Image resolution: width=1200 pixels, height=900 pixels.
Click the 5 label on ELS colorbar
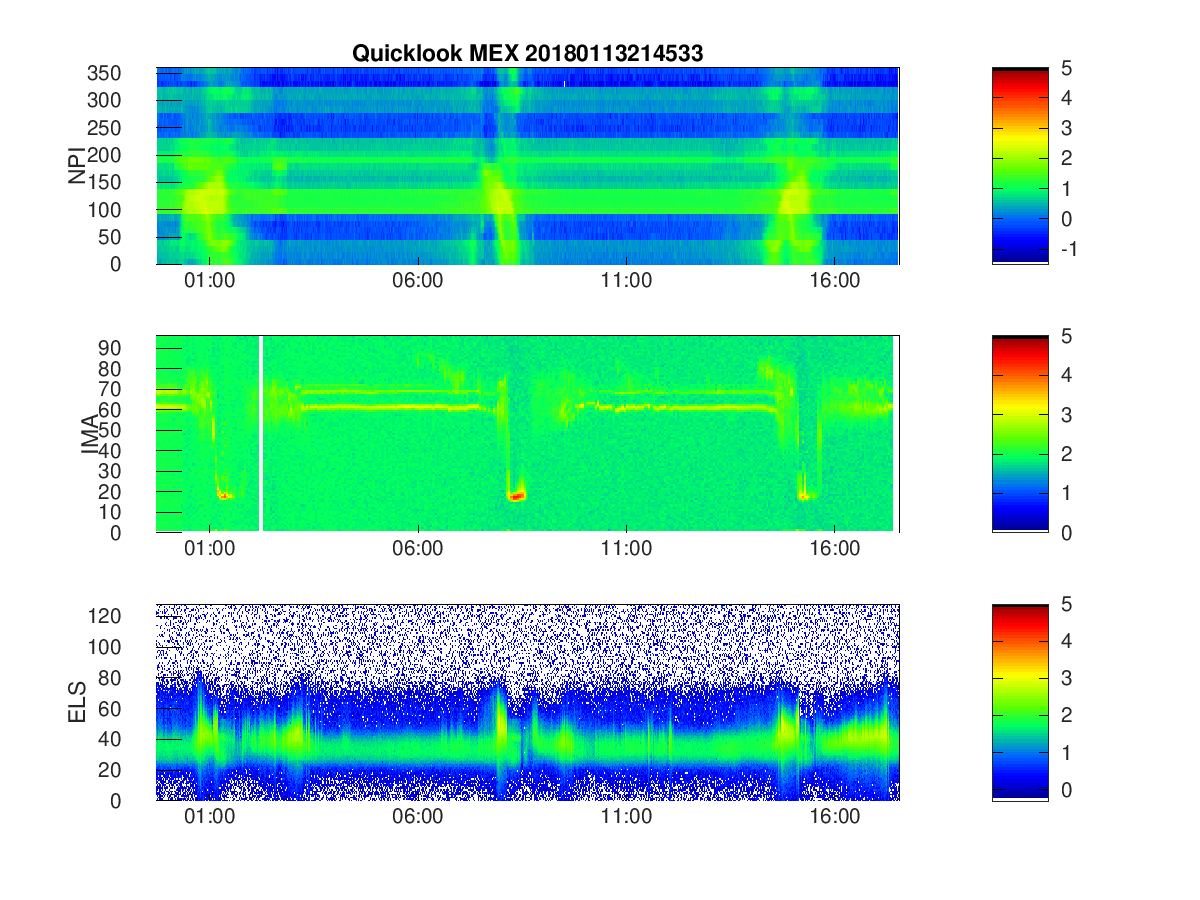pos(1066,605)
